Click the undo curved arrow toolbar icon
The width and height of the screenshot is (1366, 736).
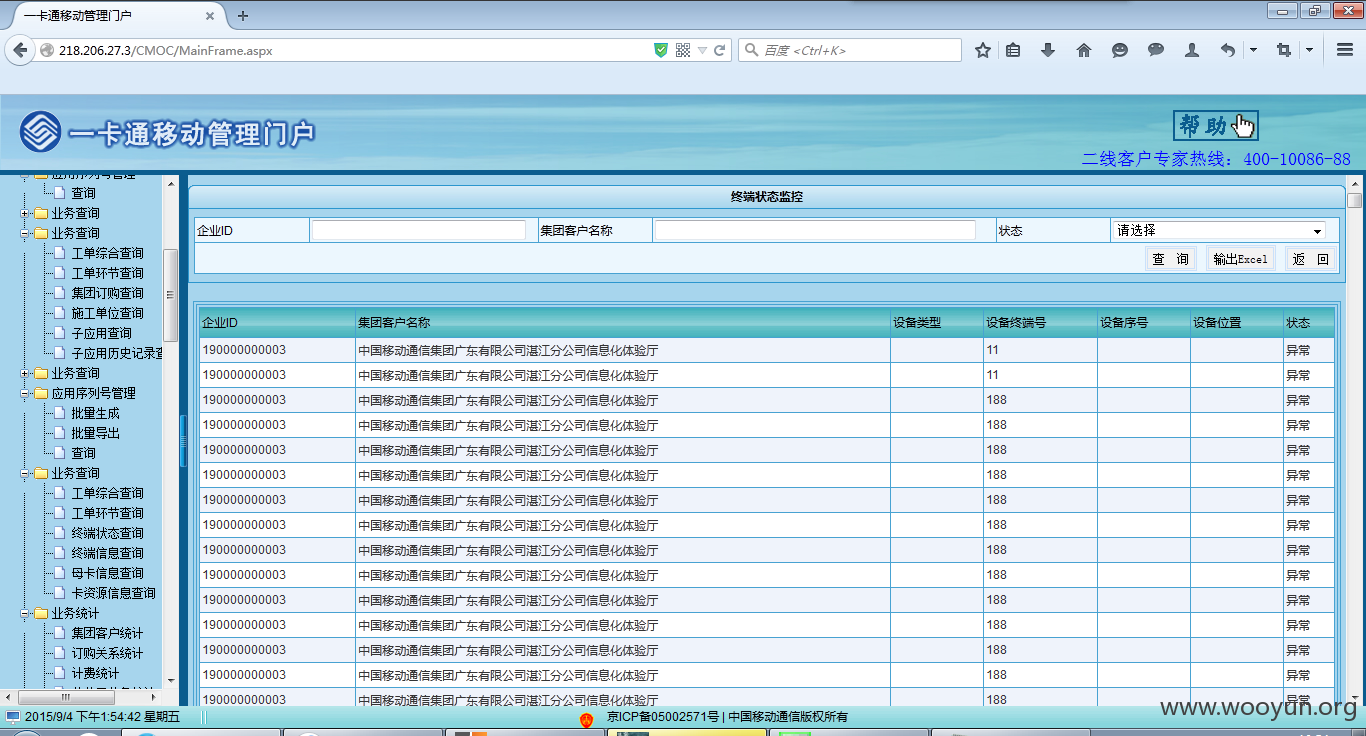(x=1228, y=50)
